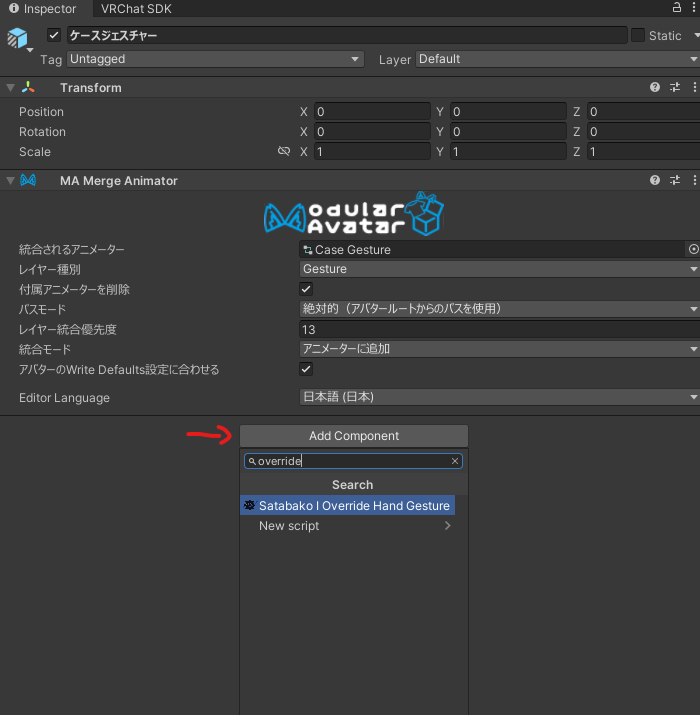The image size is (700, 715).
Task: Switch to the Inspector tab
Action: point(43,9)
